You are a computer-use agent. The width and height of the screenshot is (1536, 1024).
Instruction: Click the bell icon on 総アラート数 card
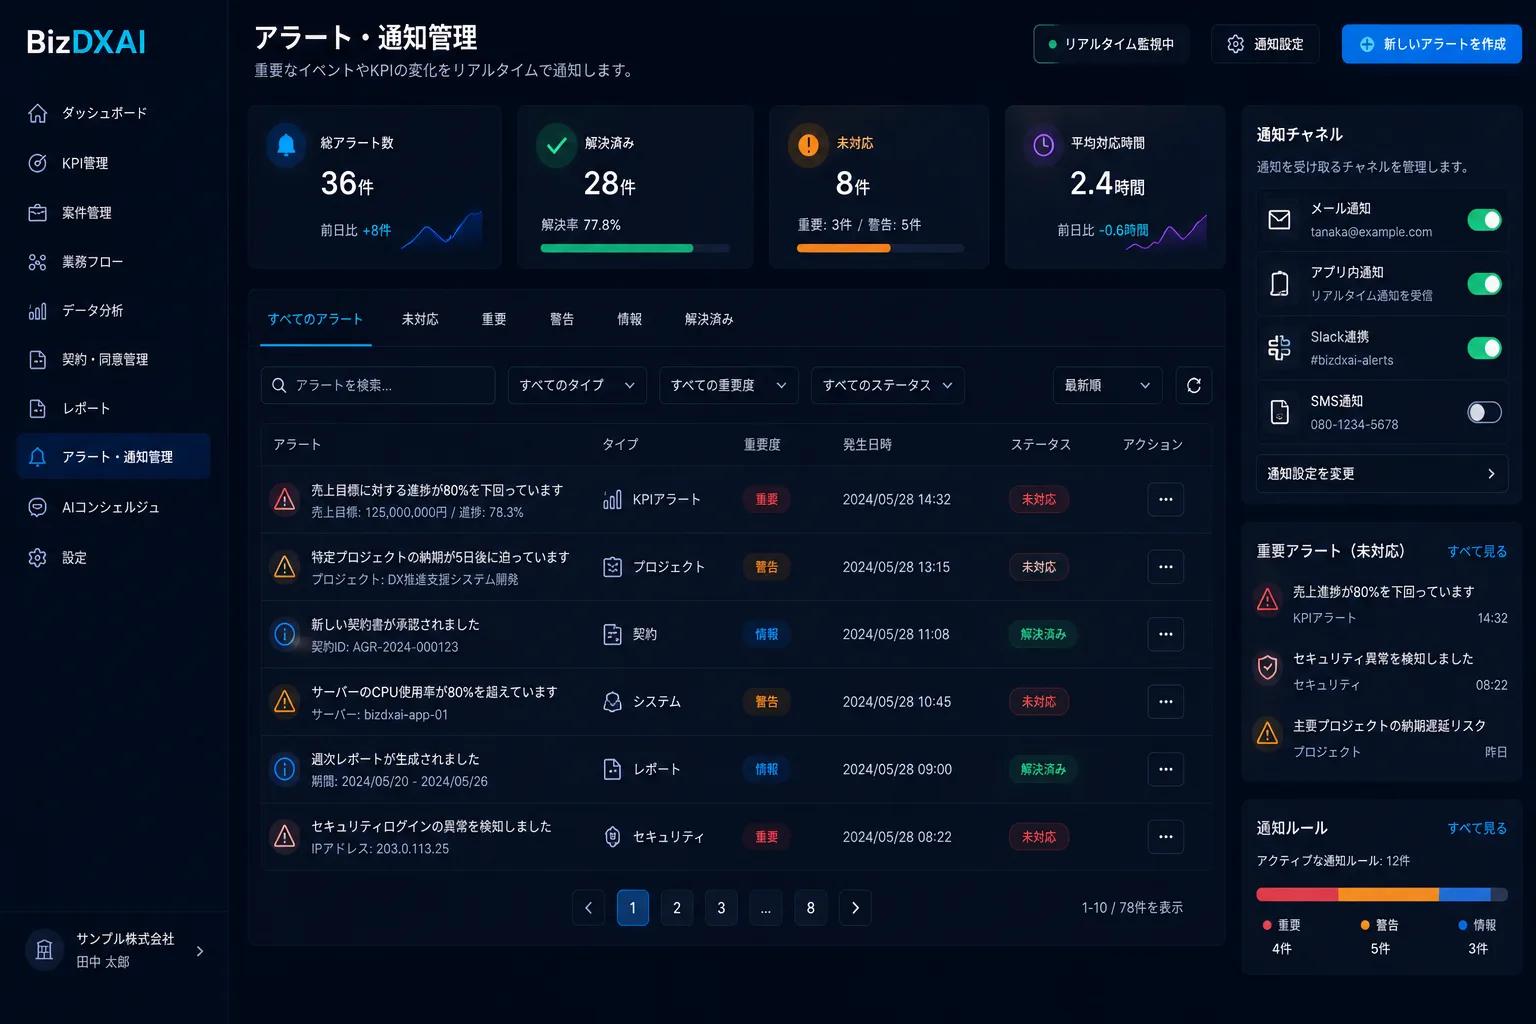point(286,145)
